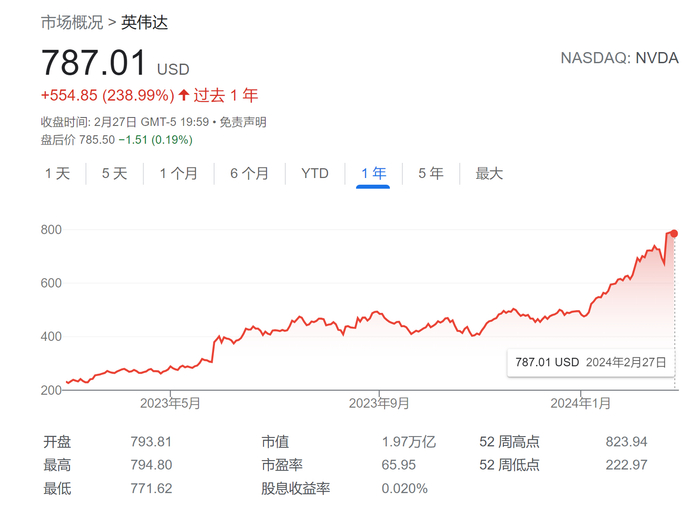Click the 2023年5月 axis label

click(x=170, y=403)
